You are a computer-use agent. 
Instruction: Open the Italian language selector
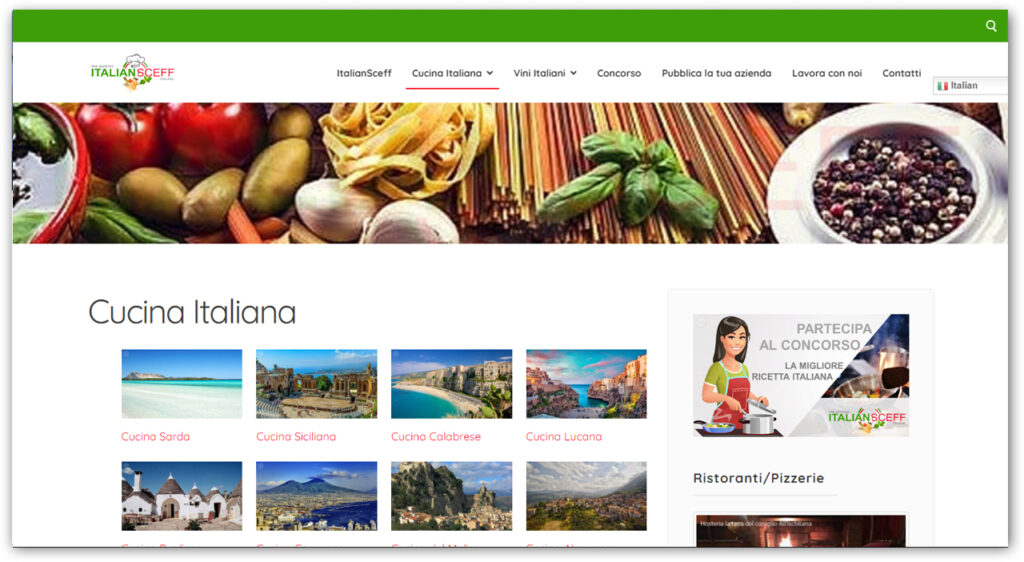[x=970, y=86]
